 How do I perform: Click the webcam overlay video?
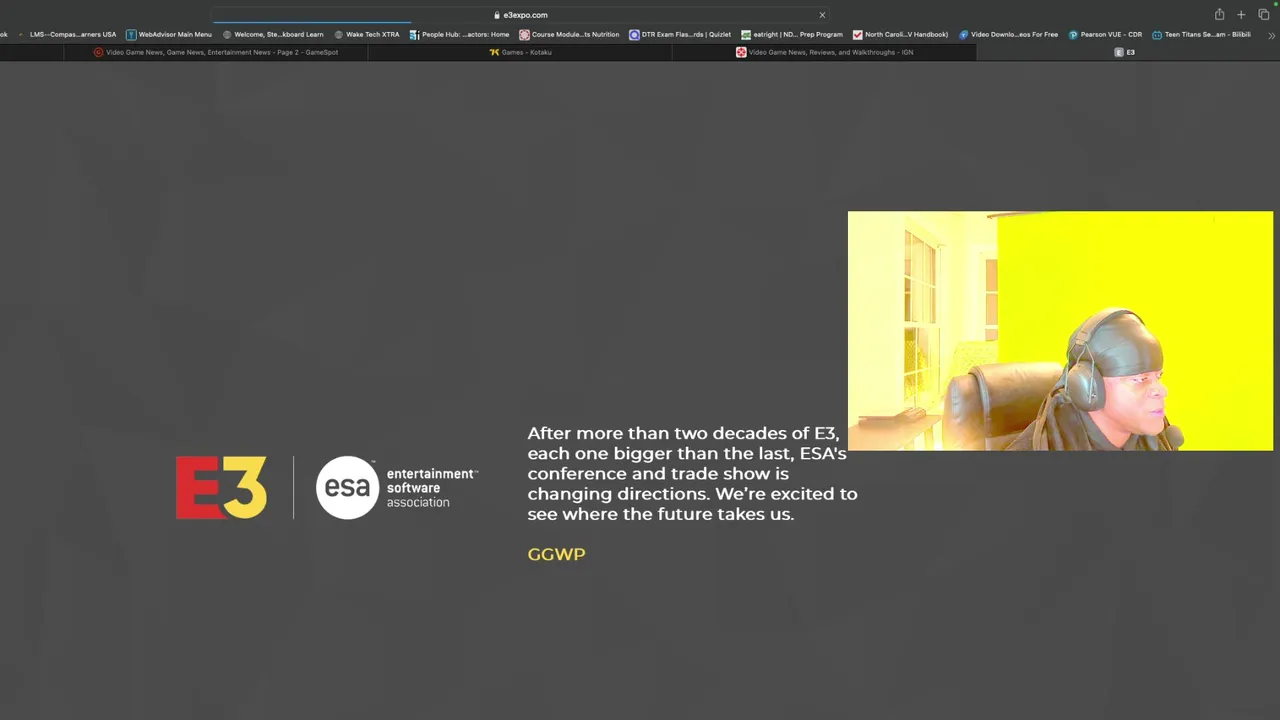(x=1060, y=331)
